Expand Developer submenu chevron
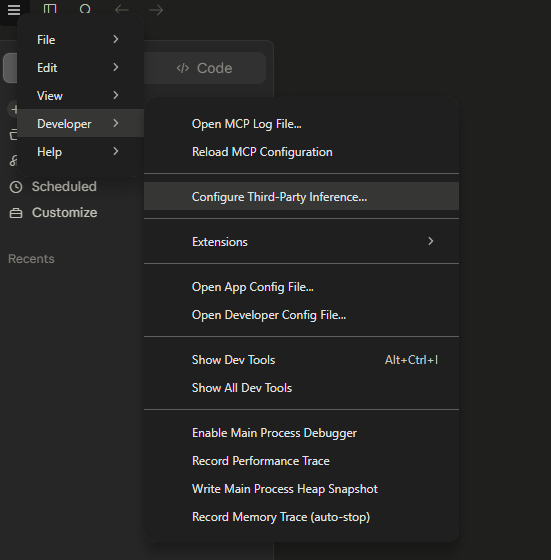The width and height of the screenshot is (551, 560). point(115,123)
